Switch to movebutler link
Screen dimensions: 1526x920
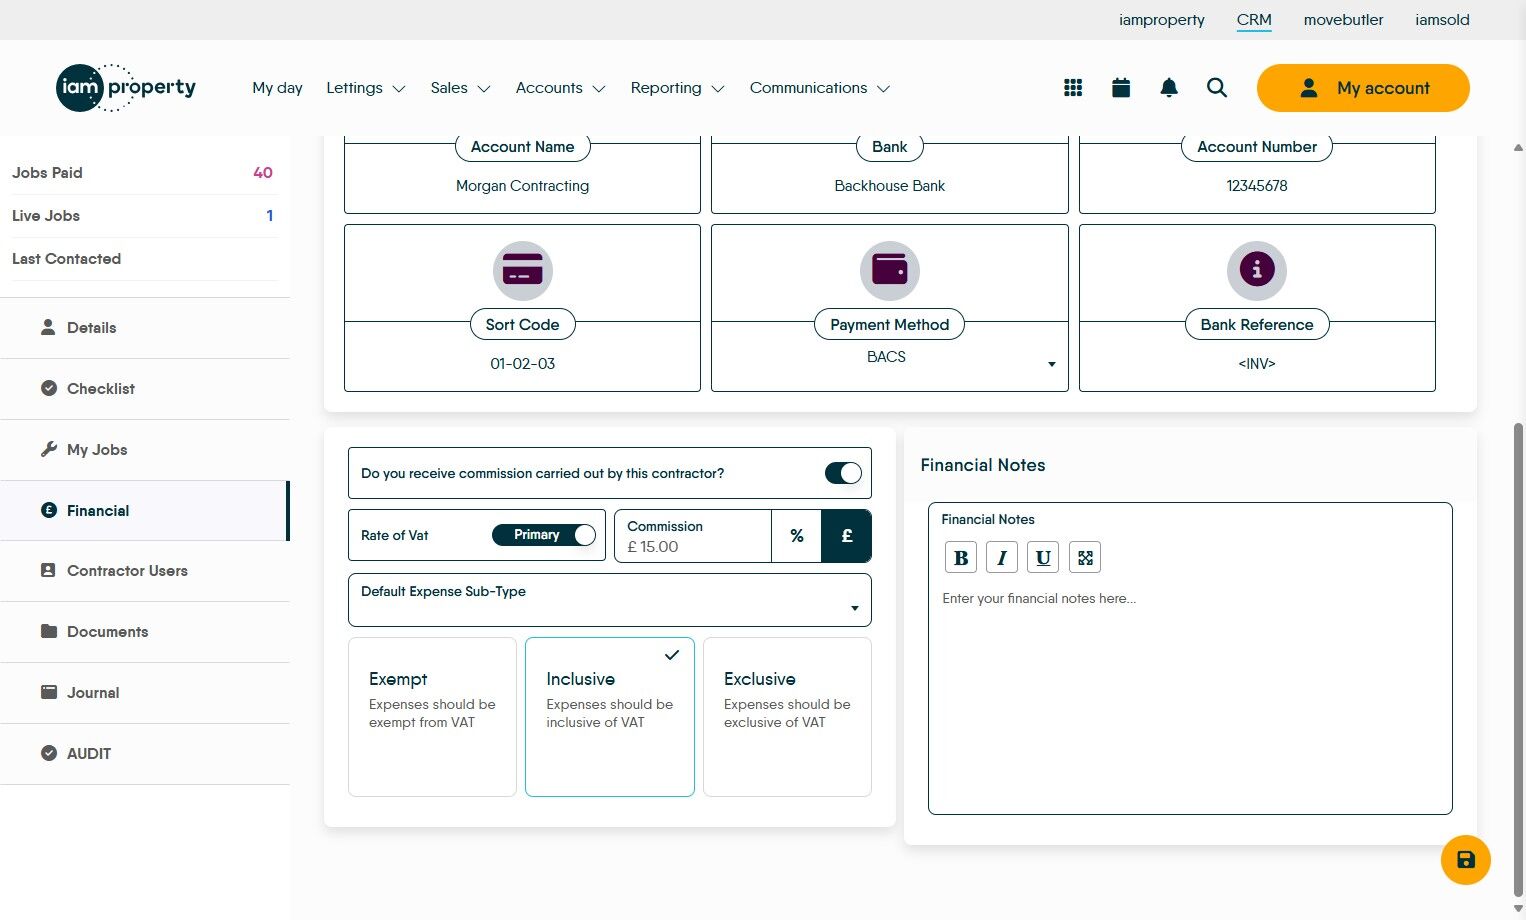tap(1343, 20)
